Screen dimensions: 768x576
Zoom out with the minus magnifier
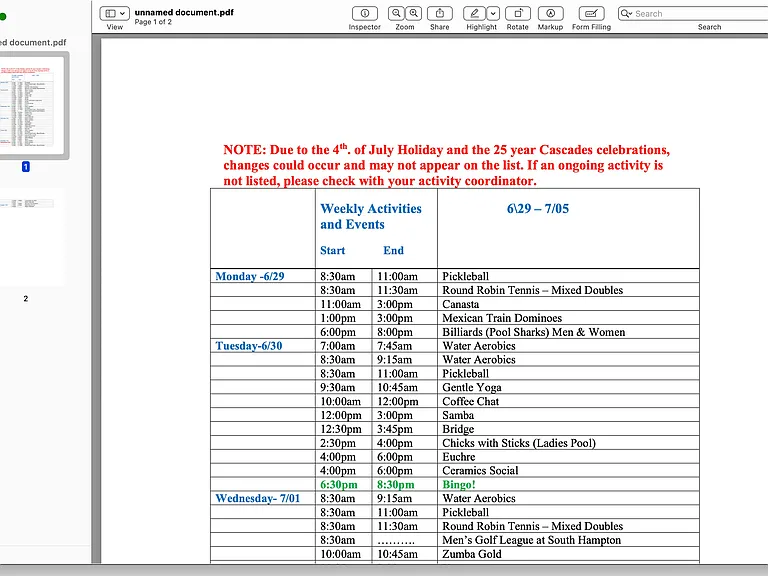pos(396,13)
